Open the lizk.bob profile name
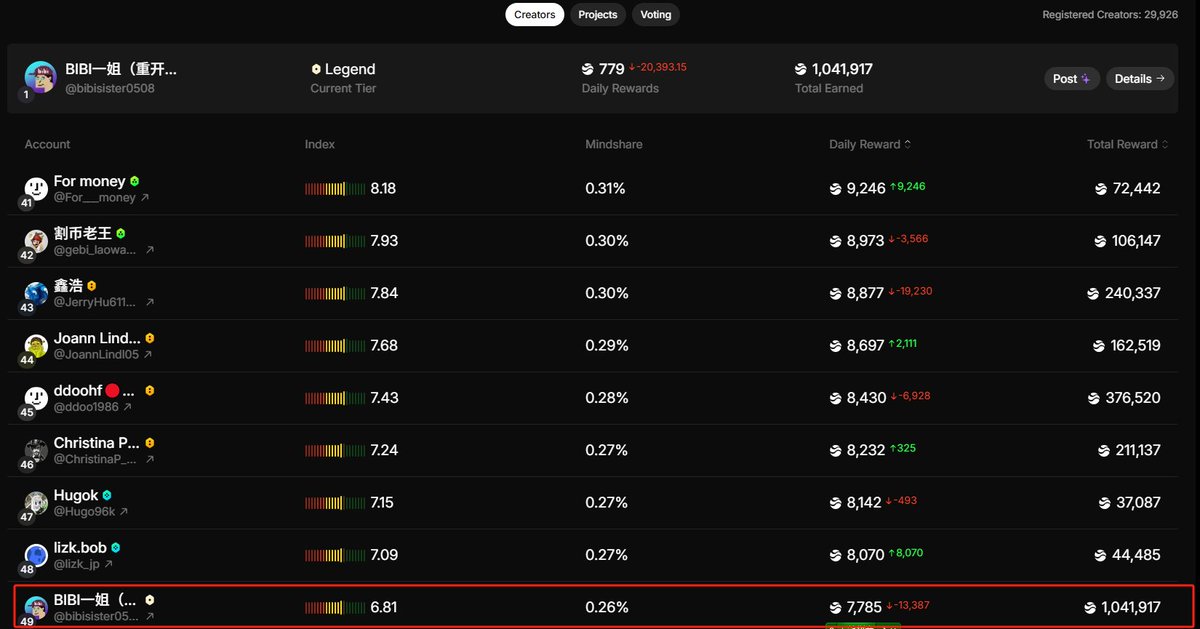 pyautogui.click(x=80, y=548)
